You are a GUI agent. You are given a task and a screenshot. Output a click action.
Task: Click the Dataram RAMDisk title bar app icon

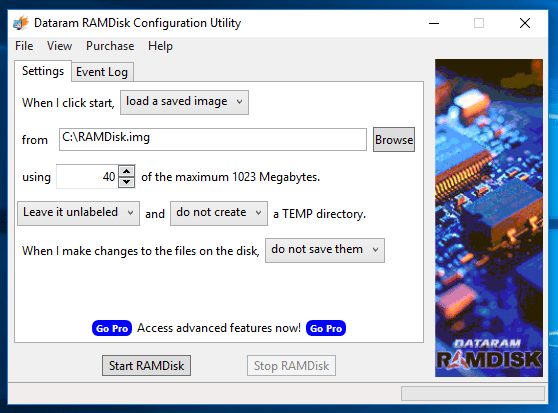pos(21,23)
